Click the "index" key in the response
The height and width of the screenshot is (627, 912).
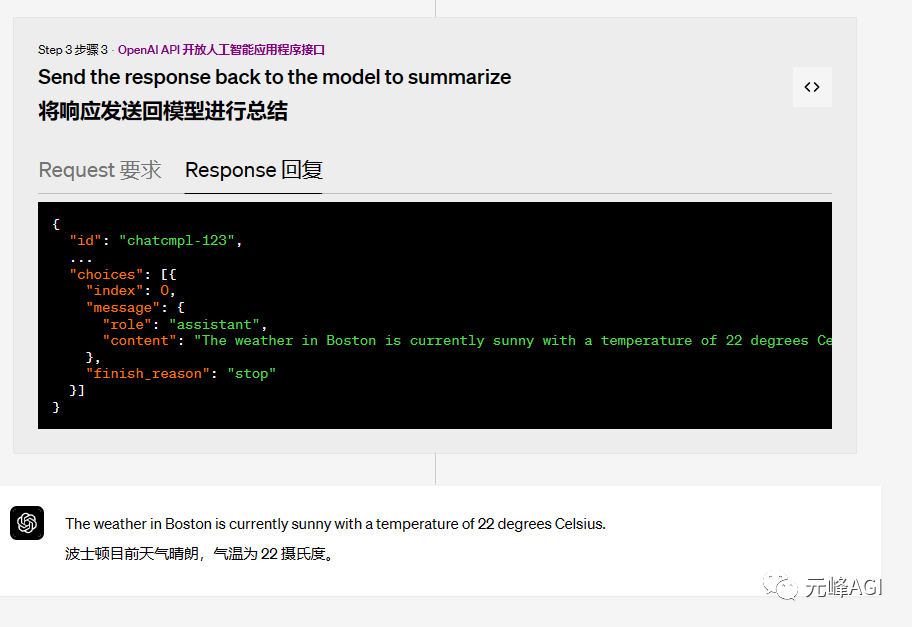[118, 291]
